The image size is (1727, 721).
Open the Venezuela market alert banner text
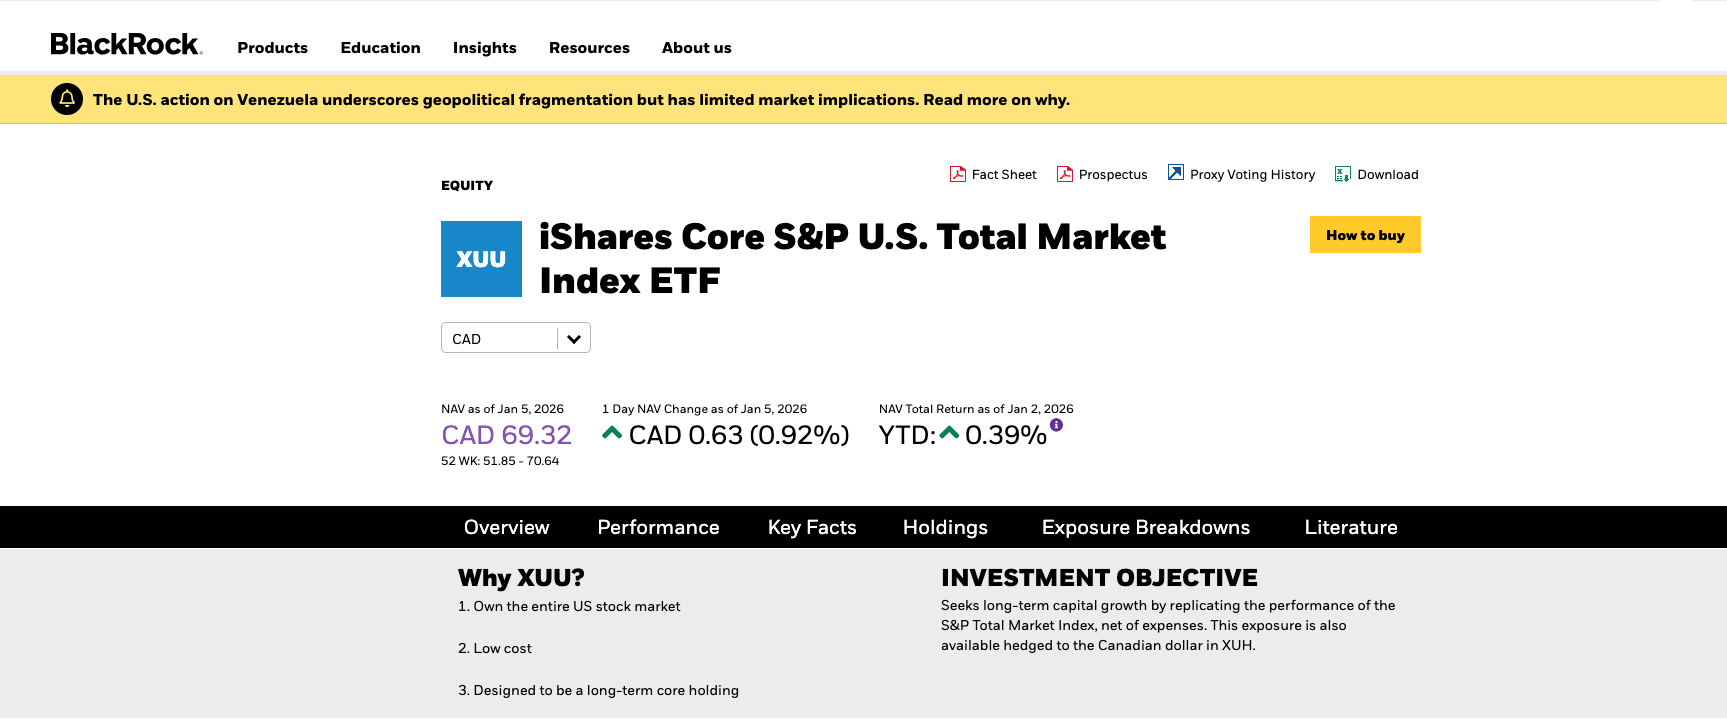click(x=581, y=100)
